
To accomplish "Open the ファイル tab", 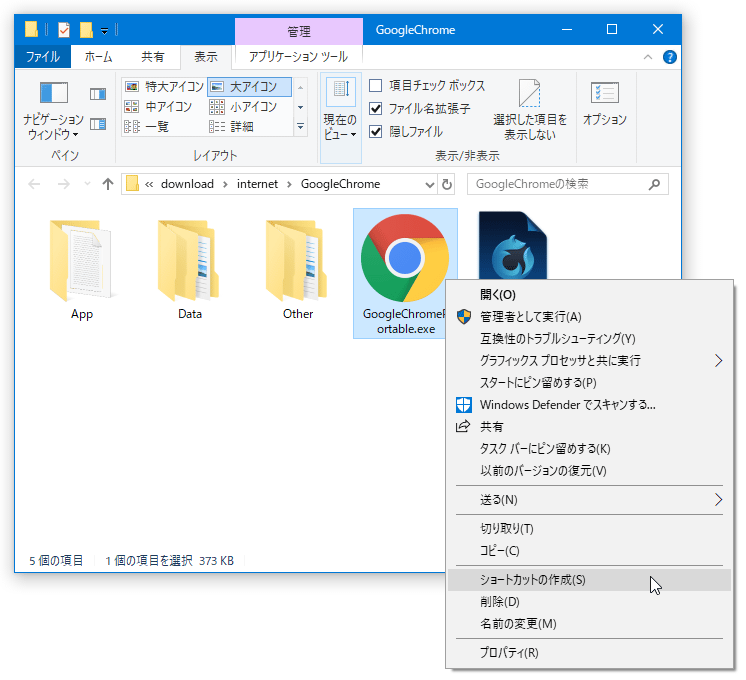I will tap(42, 57).
